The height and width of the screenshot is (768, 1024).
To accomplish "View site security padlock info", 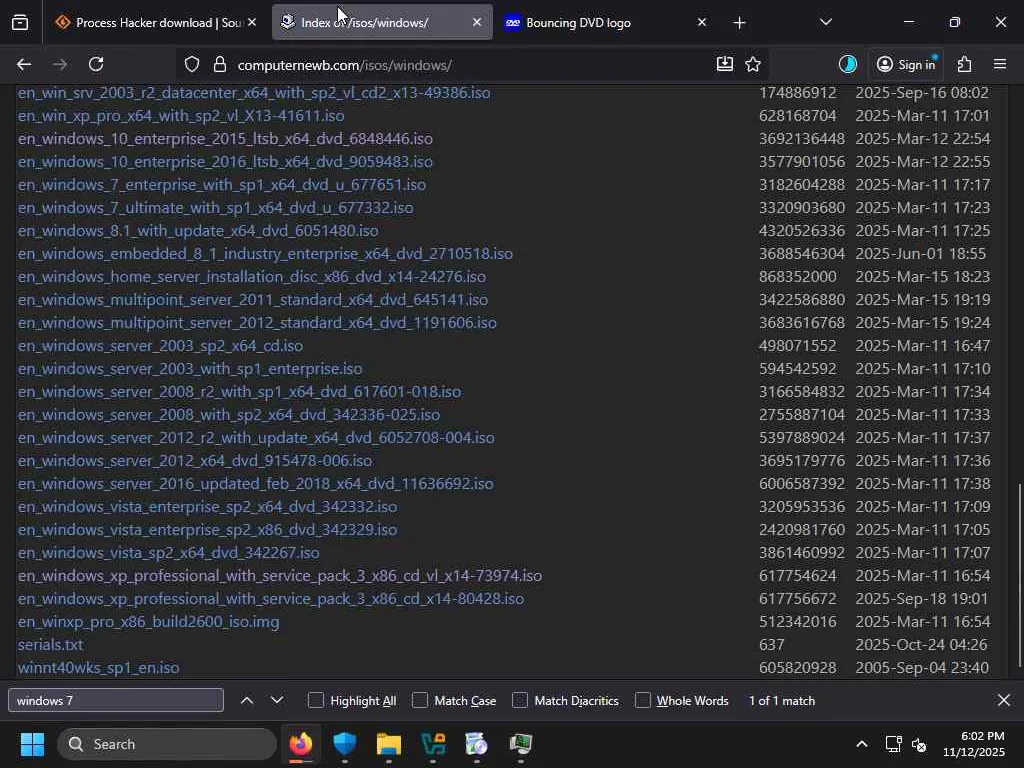I will (x=220, y=65).
